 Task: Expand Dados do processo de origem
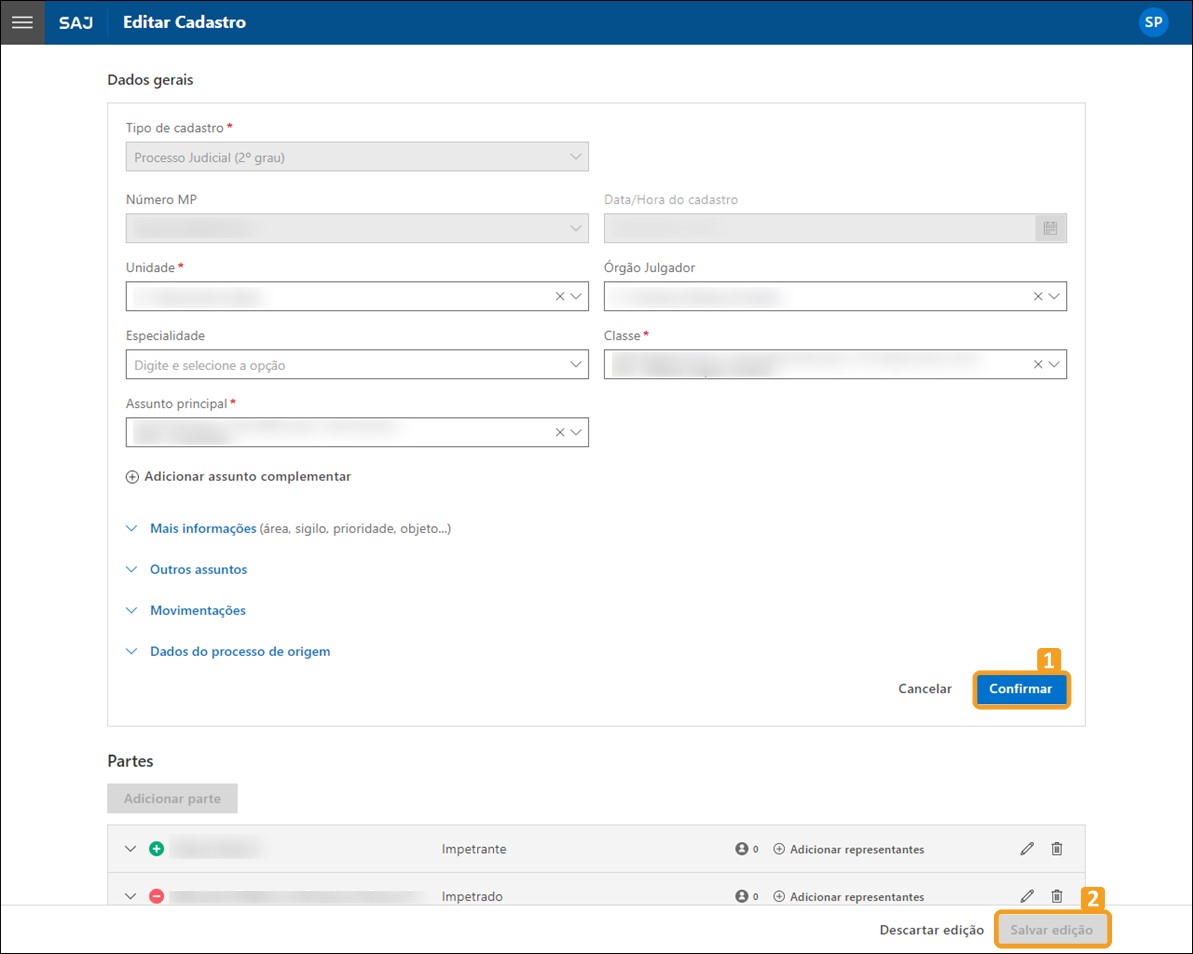click(239, 651)
